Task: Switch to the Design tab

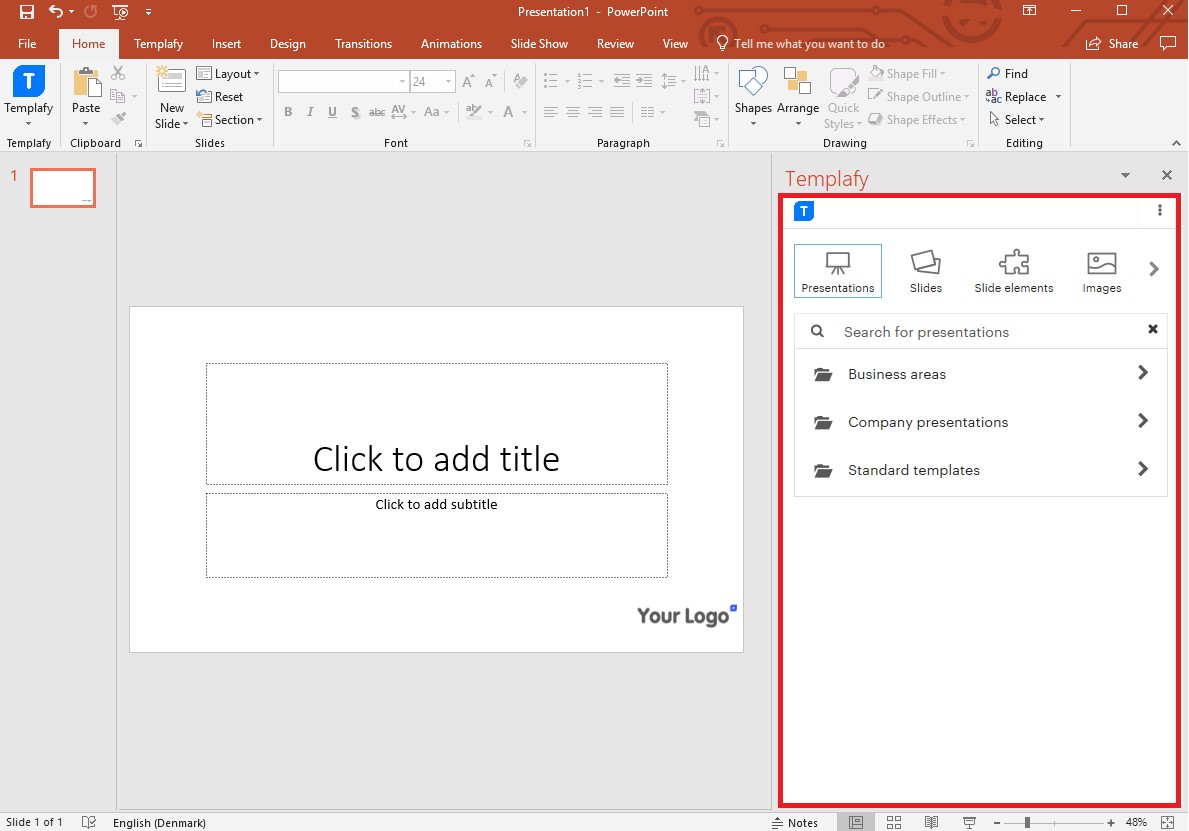Action: tap(288, 43)
